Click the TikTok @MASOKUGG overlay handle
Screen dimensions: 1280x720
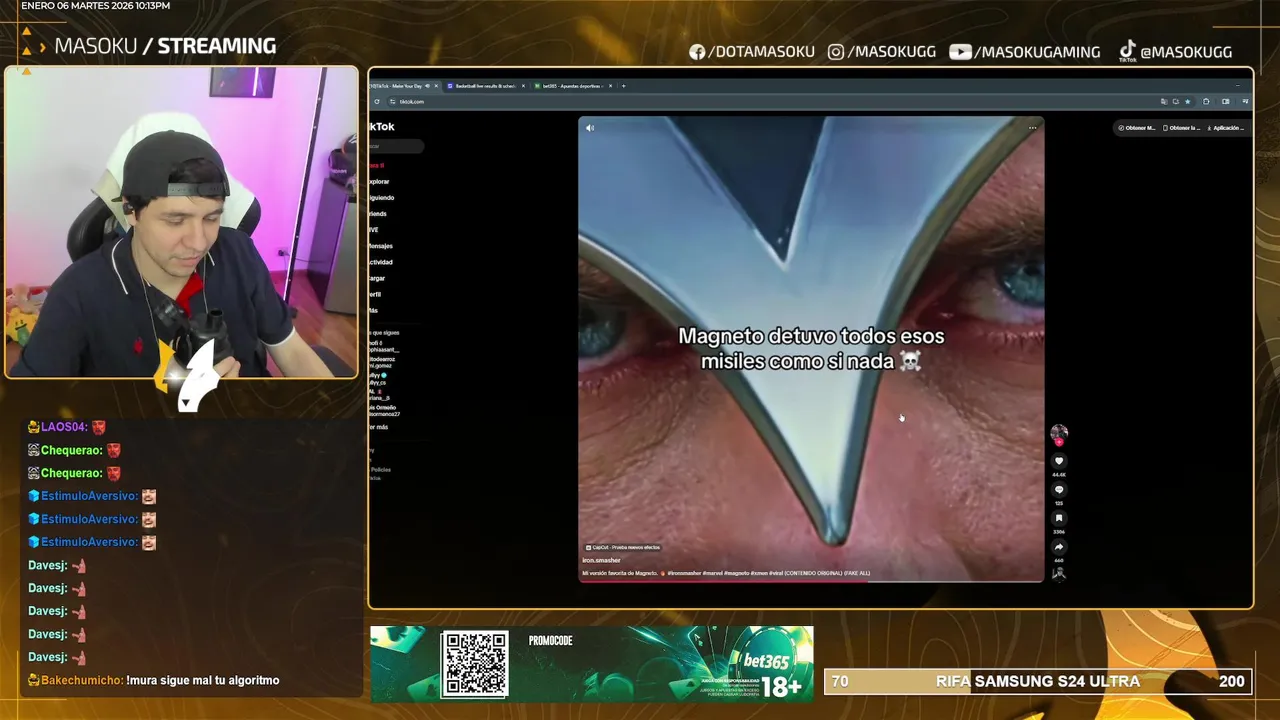pyautogui.click(x=1175, y=52)
